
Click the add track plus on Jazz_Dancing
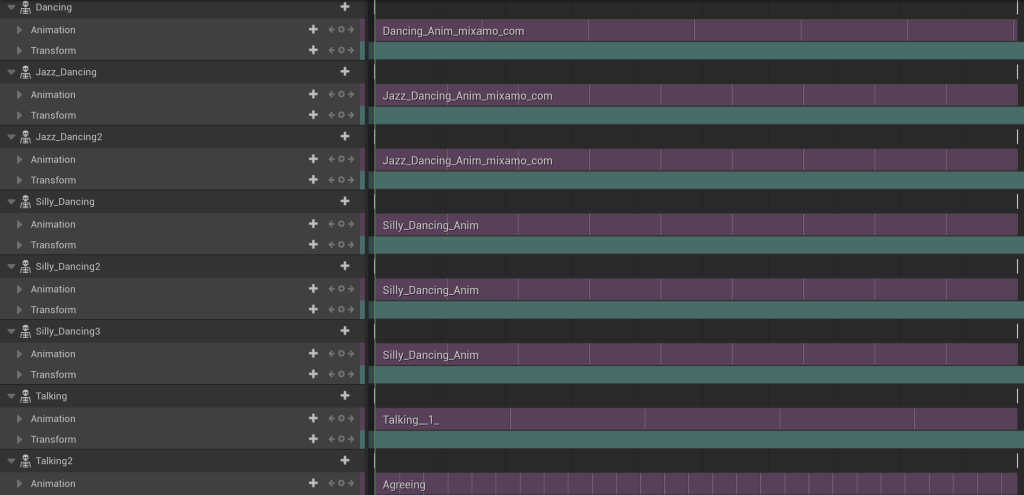[345, 72]
